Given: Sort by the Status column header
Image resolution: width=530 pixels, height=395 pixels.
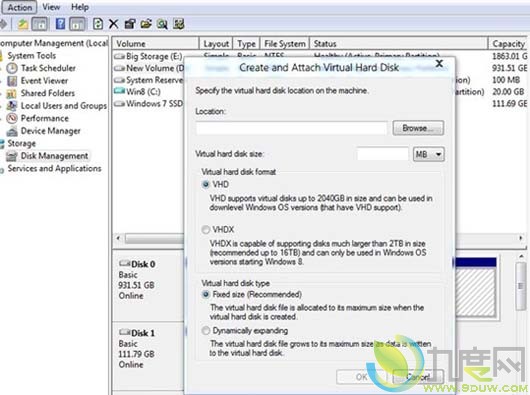Looking at the screenshot, I should point(399,44).
